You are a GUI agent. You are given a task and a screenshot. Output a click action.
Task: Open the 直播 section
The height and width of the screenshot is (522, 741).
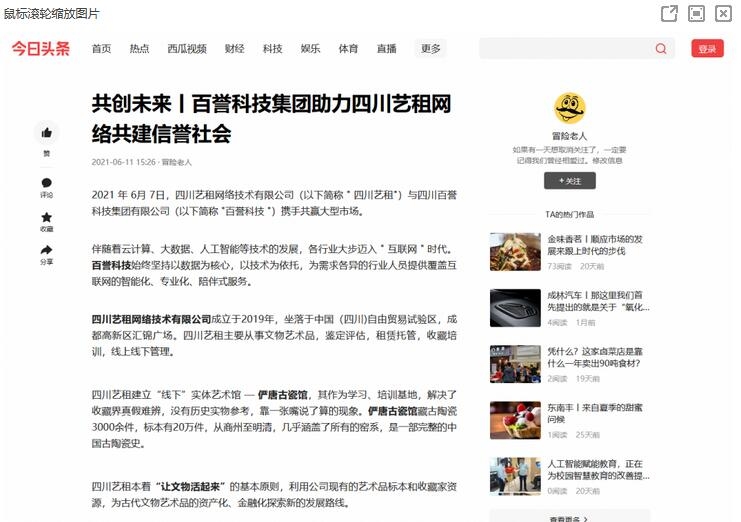pyautogui.click(x=387, y=49)
